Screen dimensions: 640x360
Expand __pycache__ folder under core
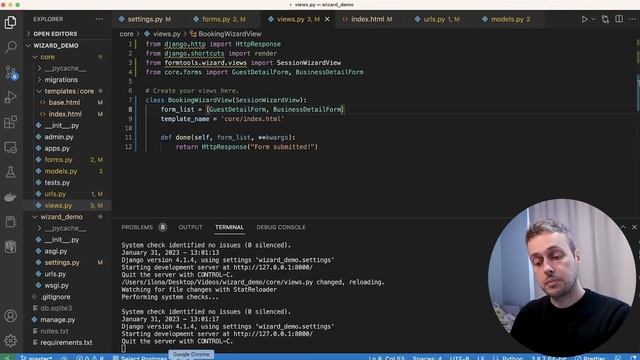[65, 68]
